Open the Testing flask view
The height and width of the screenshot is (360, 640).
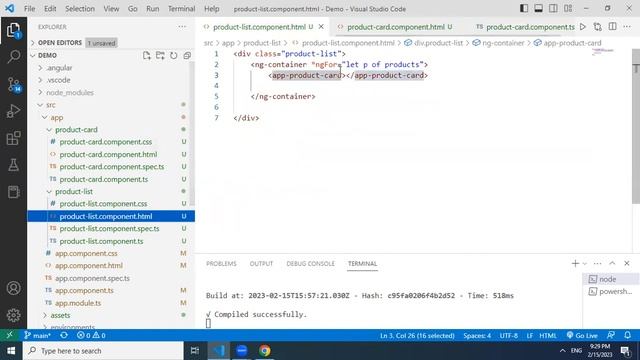[x=13, y=165]
